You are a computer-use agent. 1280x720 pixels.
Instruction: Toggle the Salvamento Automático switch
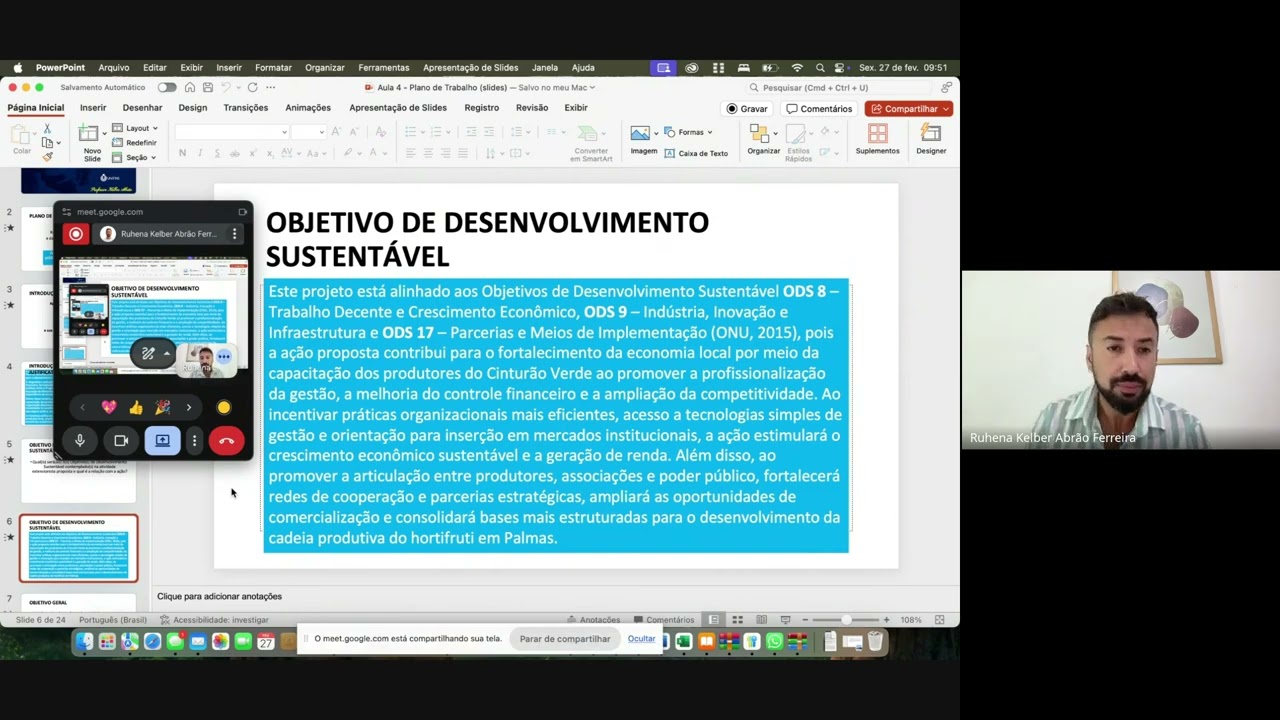click(166, 88)
